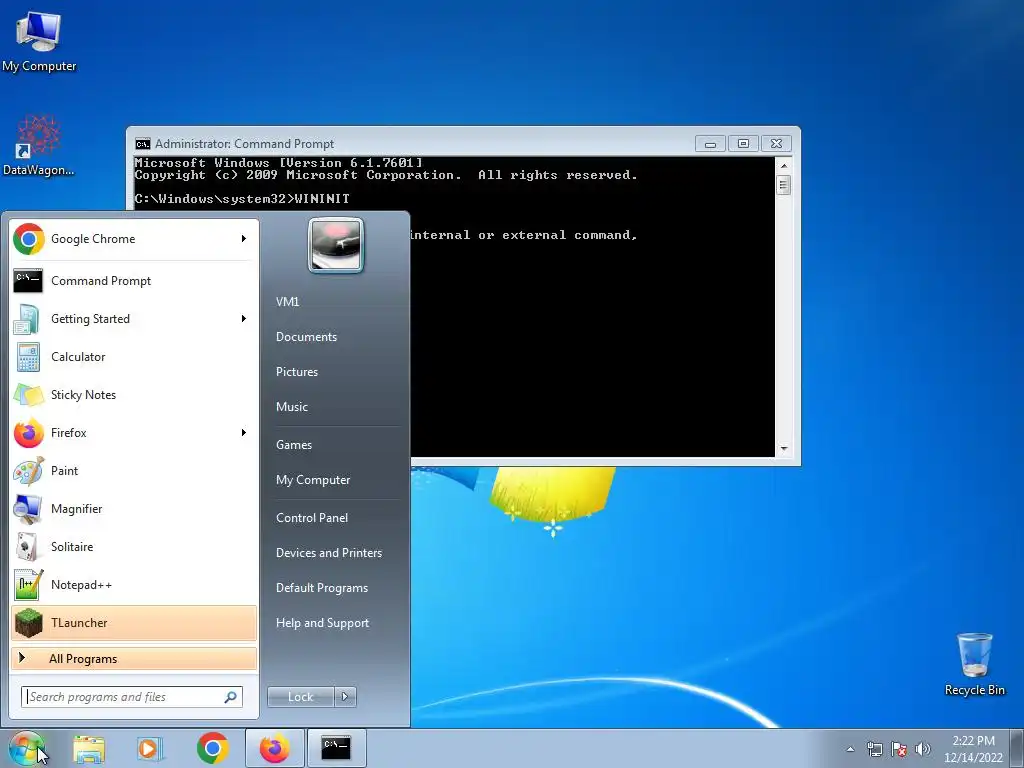Open shutdown options arrow next to Lock
The width and height of the screenshot is (1024, 768).
345,697
